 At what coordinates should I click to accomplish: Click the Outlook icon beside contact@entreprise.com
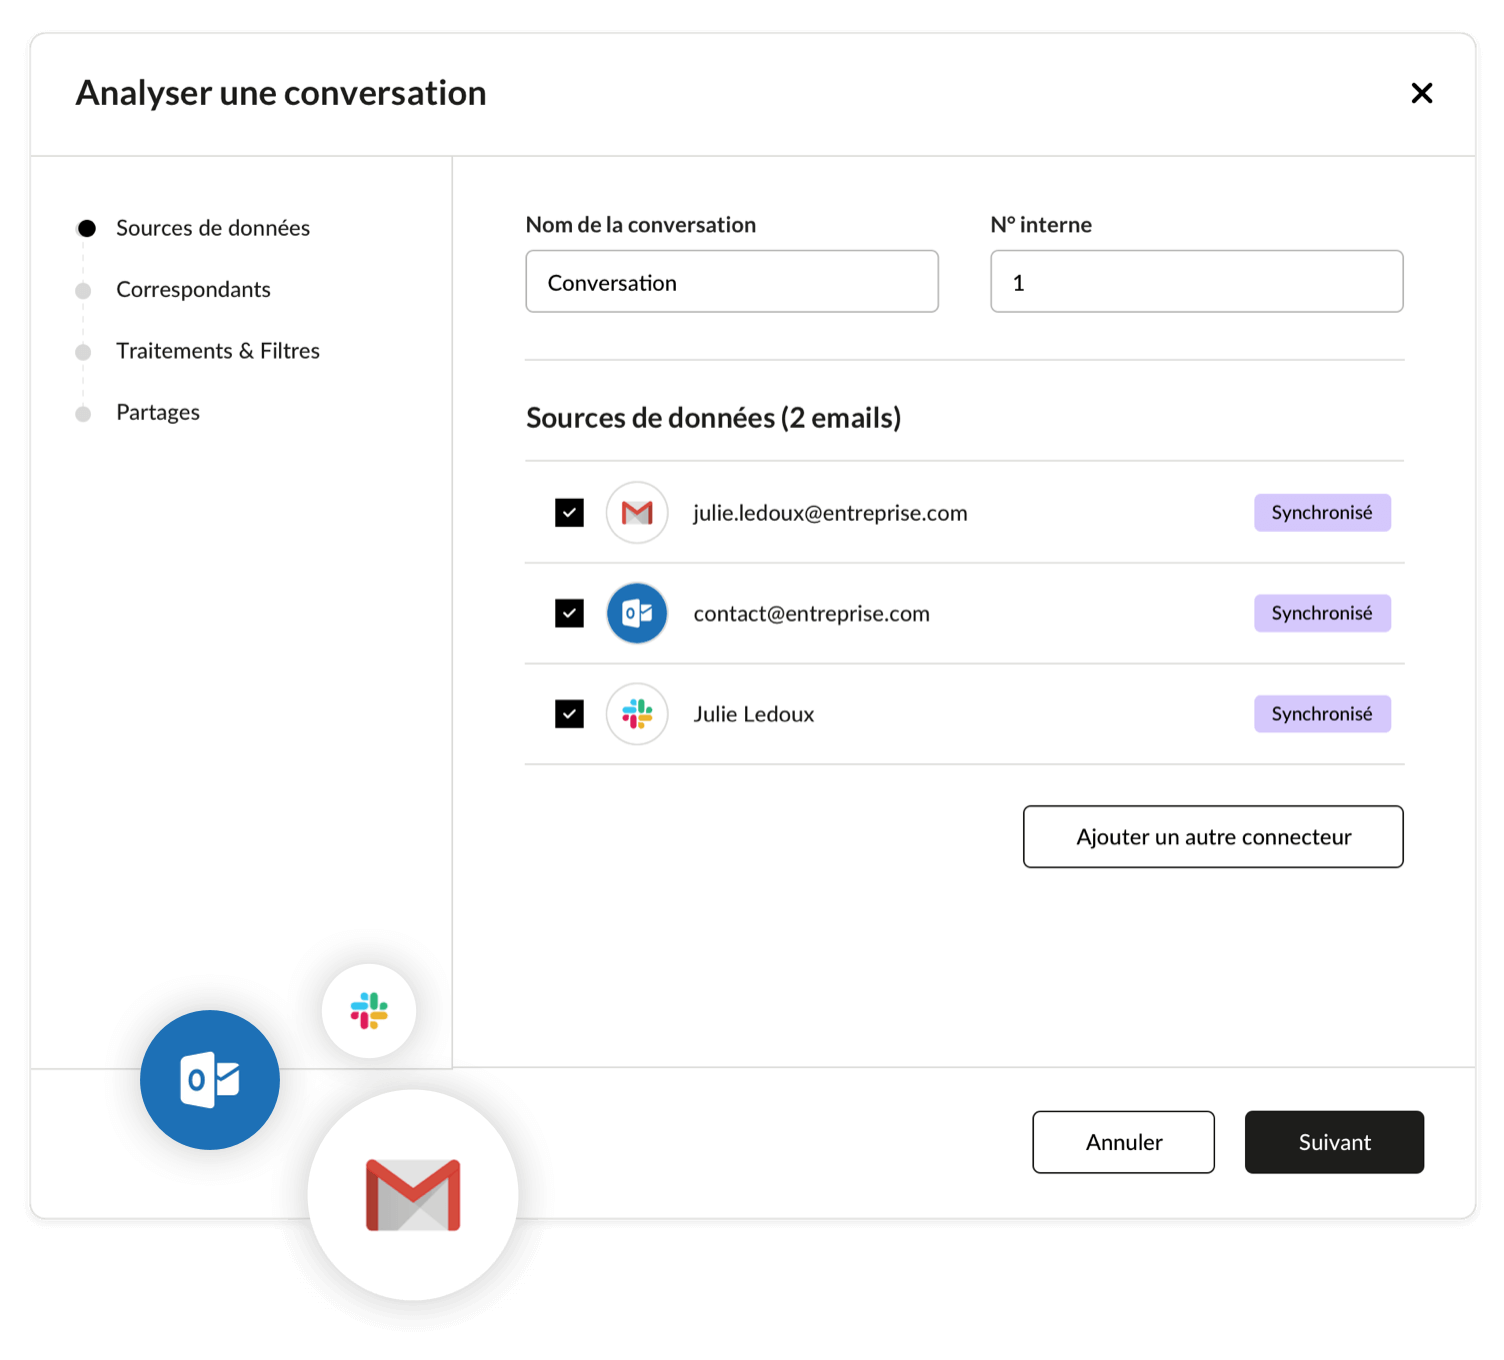coord(637,613)
